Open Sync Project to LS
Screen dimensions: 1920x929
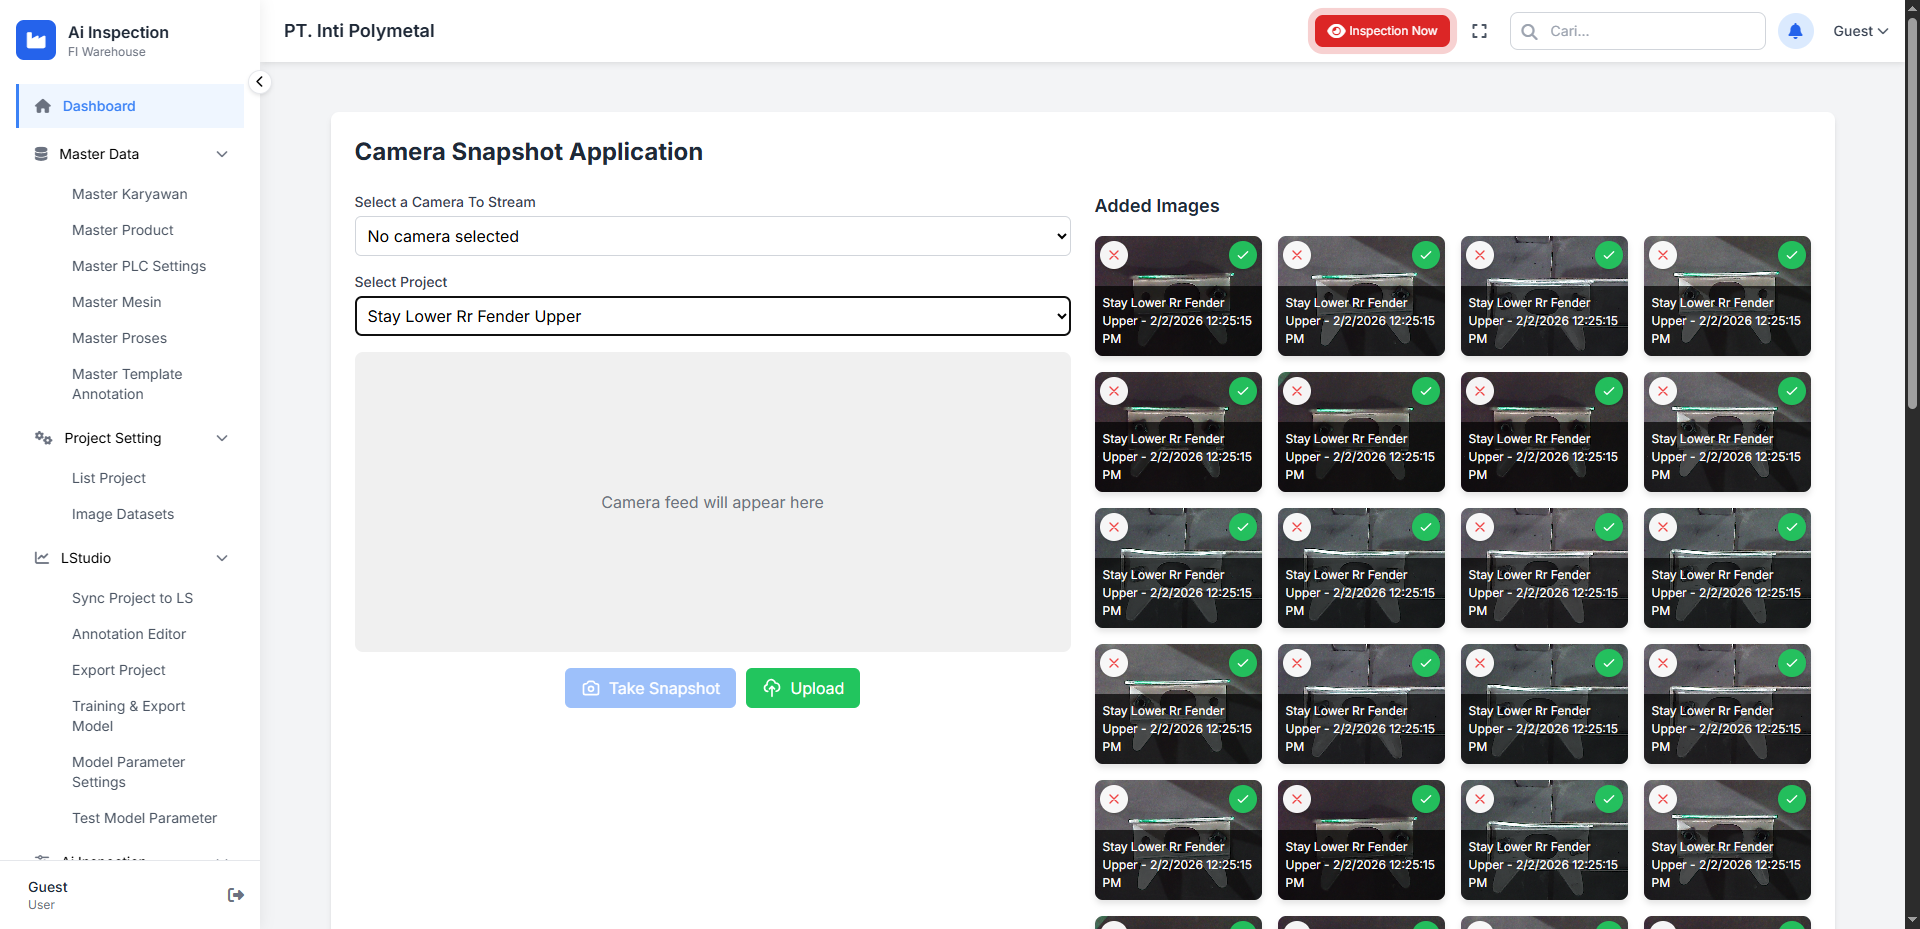pyautogui.click(x=133, y=598)
